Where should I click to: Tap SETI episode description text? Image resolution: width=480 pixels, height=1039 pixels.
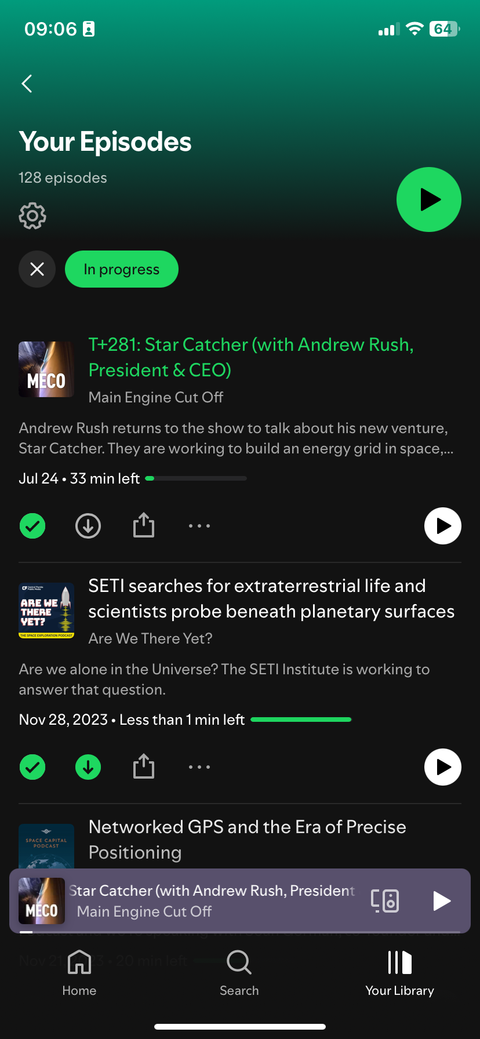224,679
